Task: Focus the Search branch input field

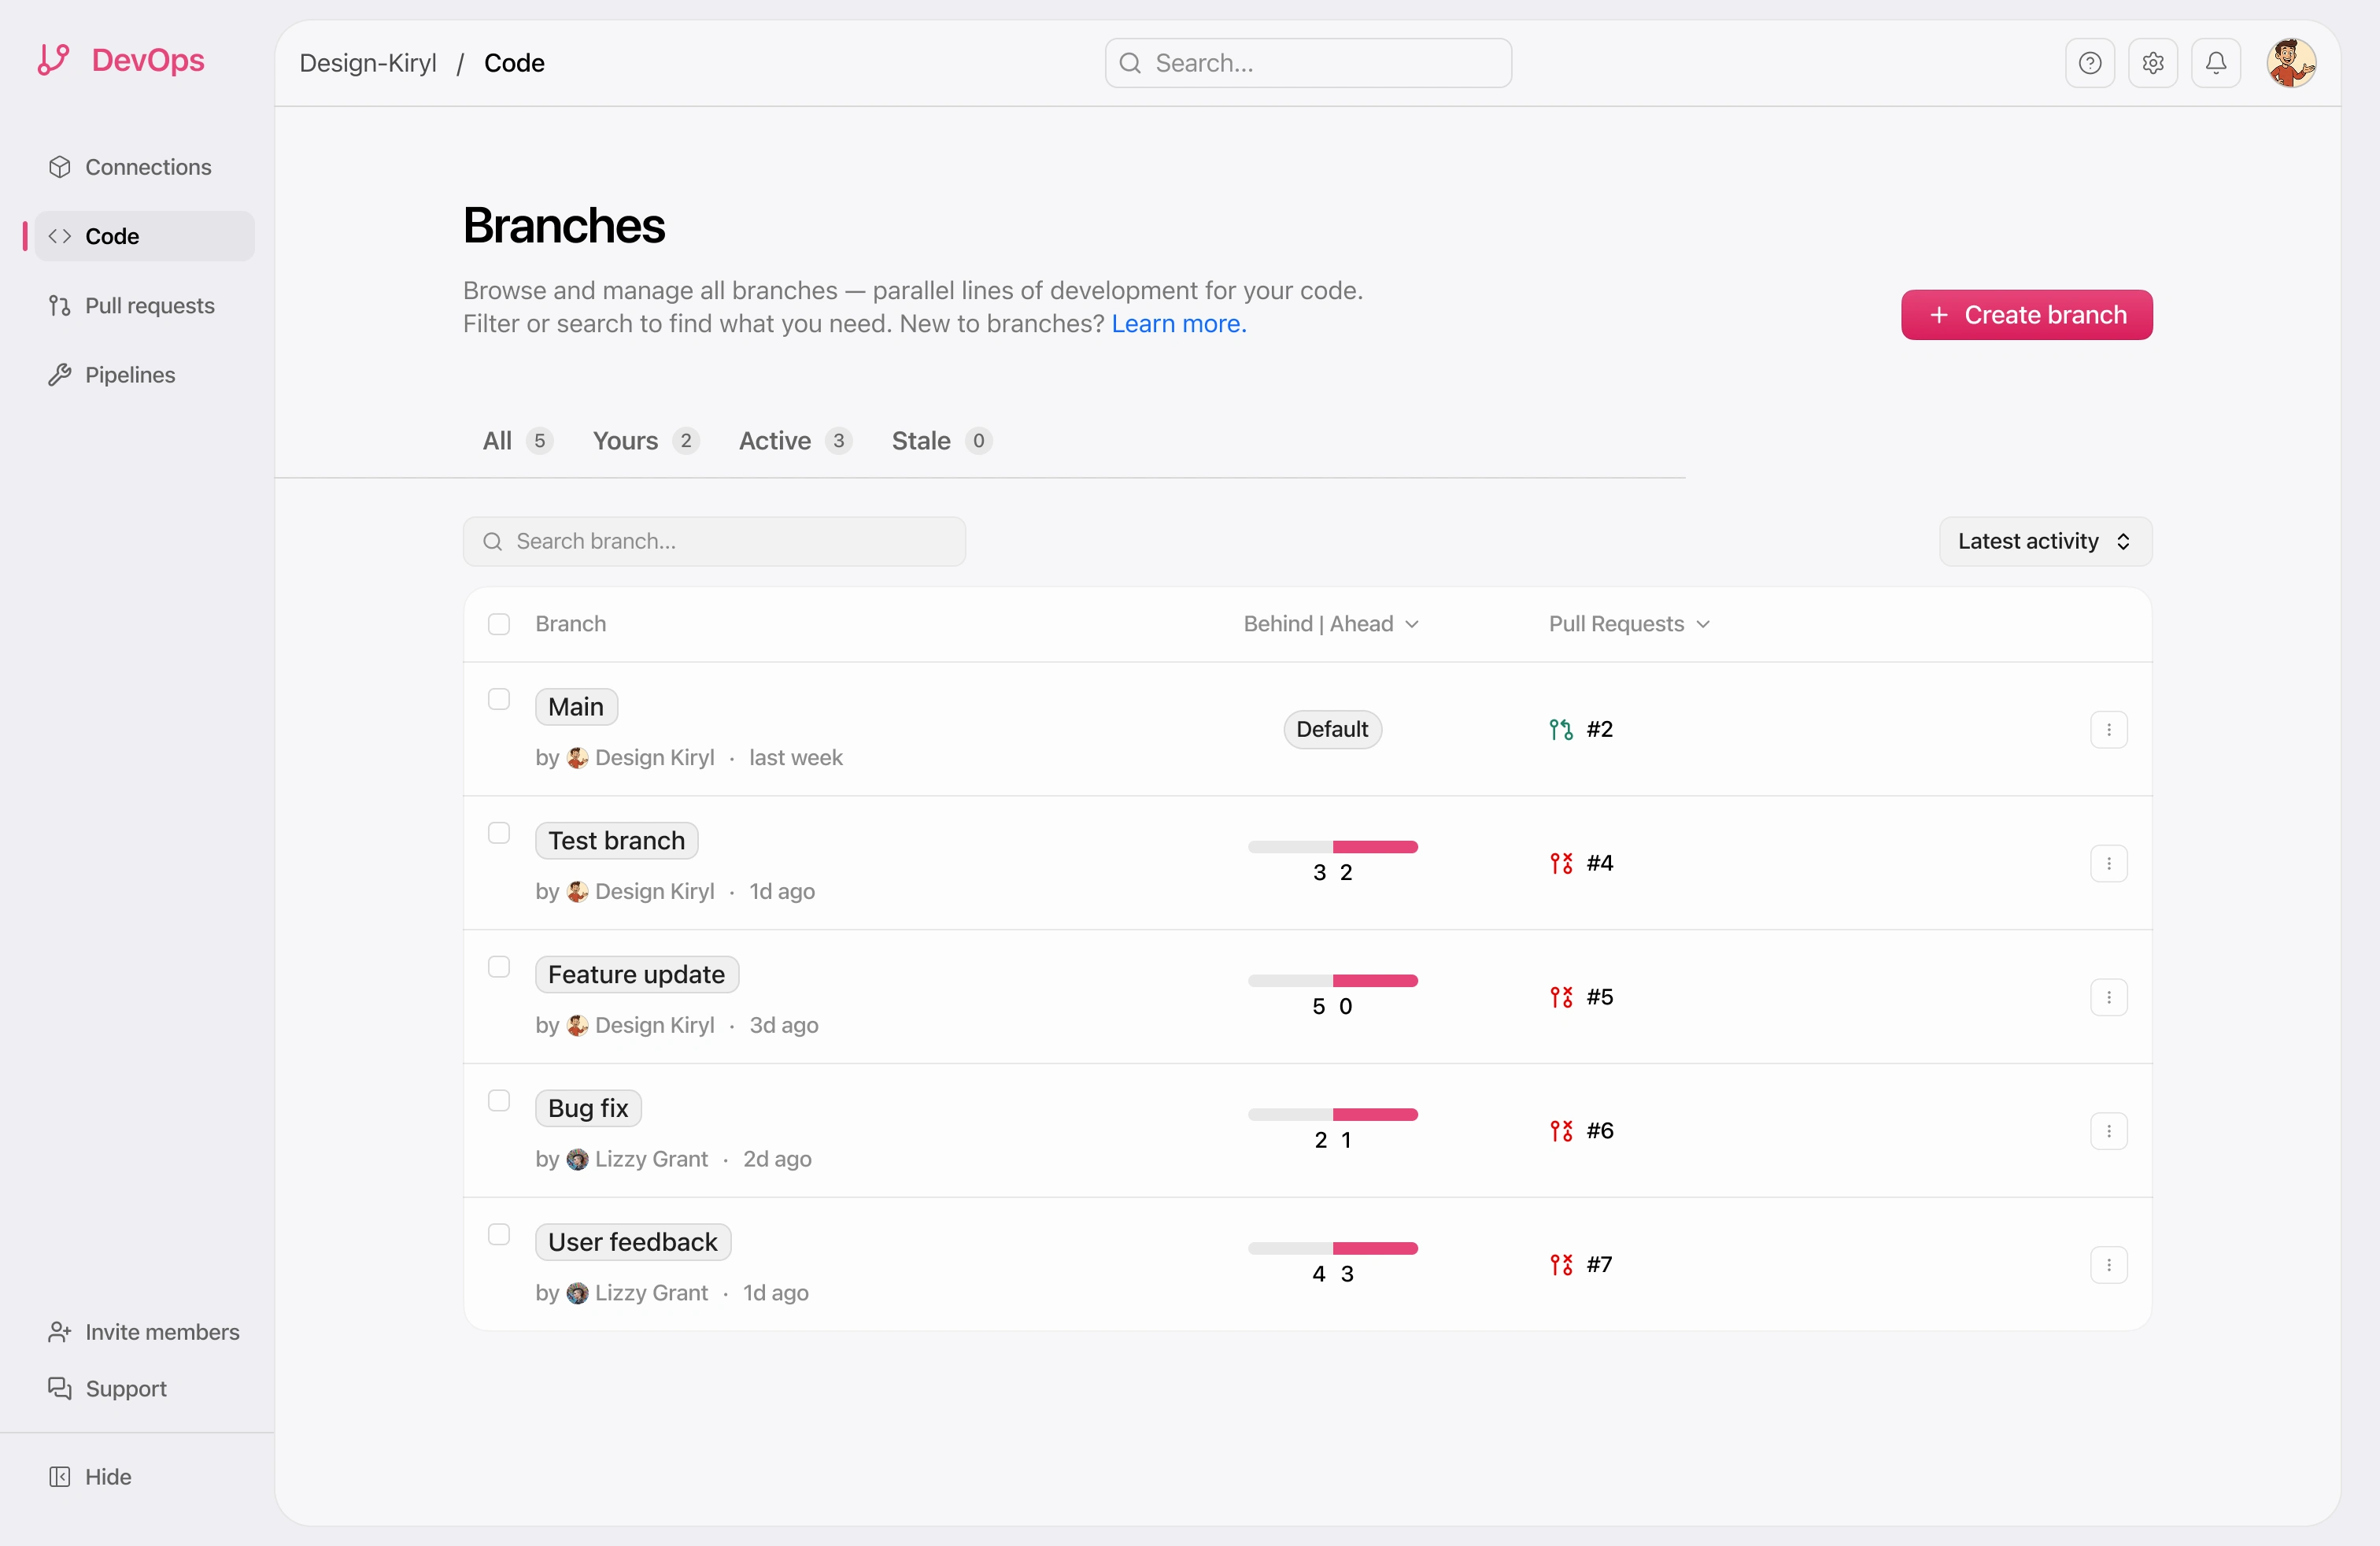Action: coord(714,541)
